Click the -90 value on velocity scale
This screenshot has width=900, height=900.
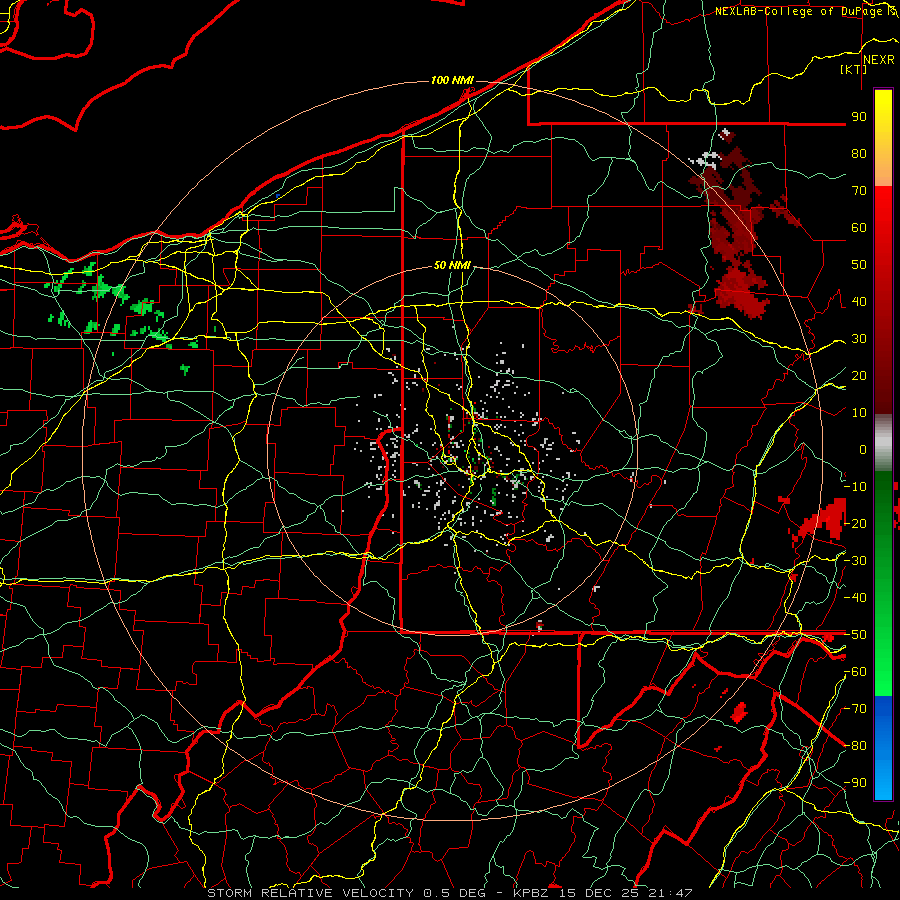coord(855,783)
